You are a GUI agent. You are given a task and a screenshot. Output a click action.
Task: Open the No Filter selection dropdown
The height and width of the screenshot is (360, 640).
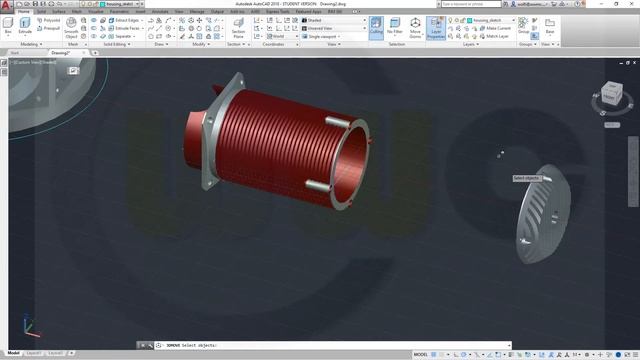pyautogui.click(x=395, y=28)
